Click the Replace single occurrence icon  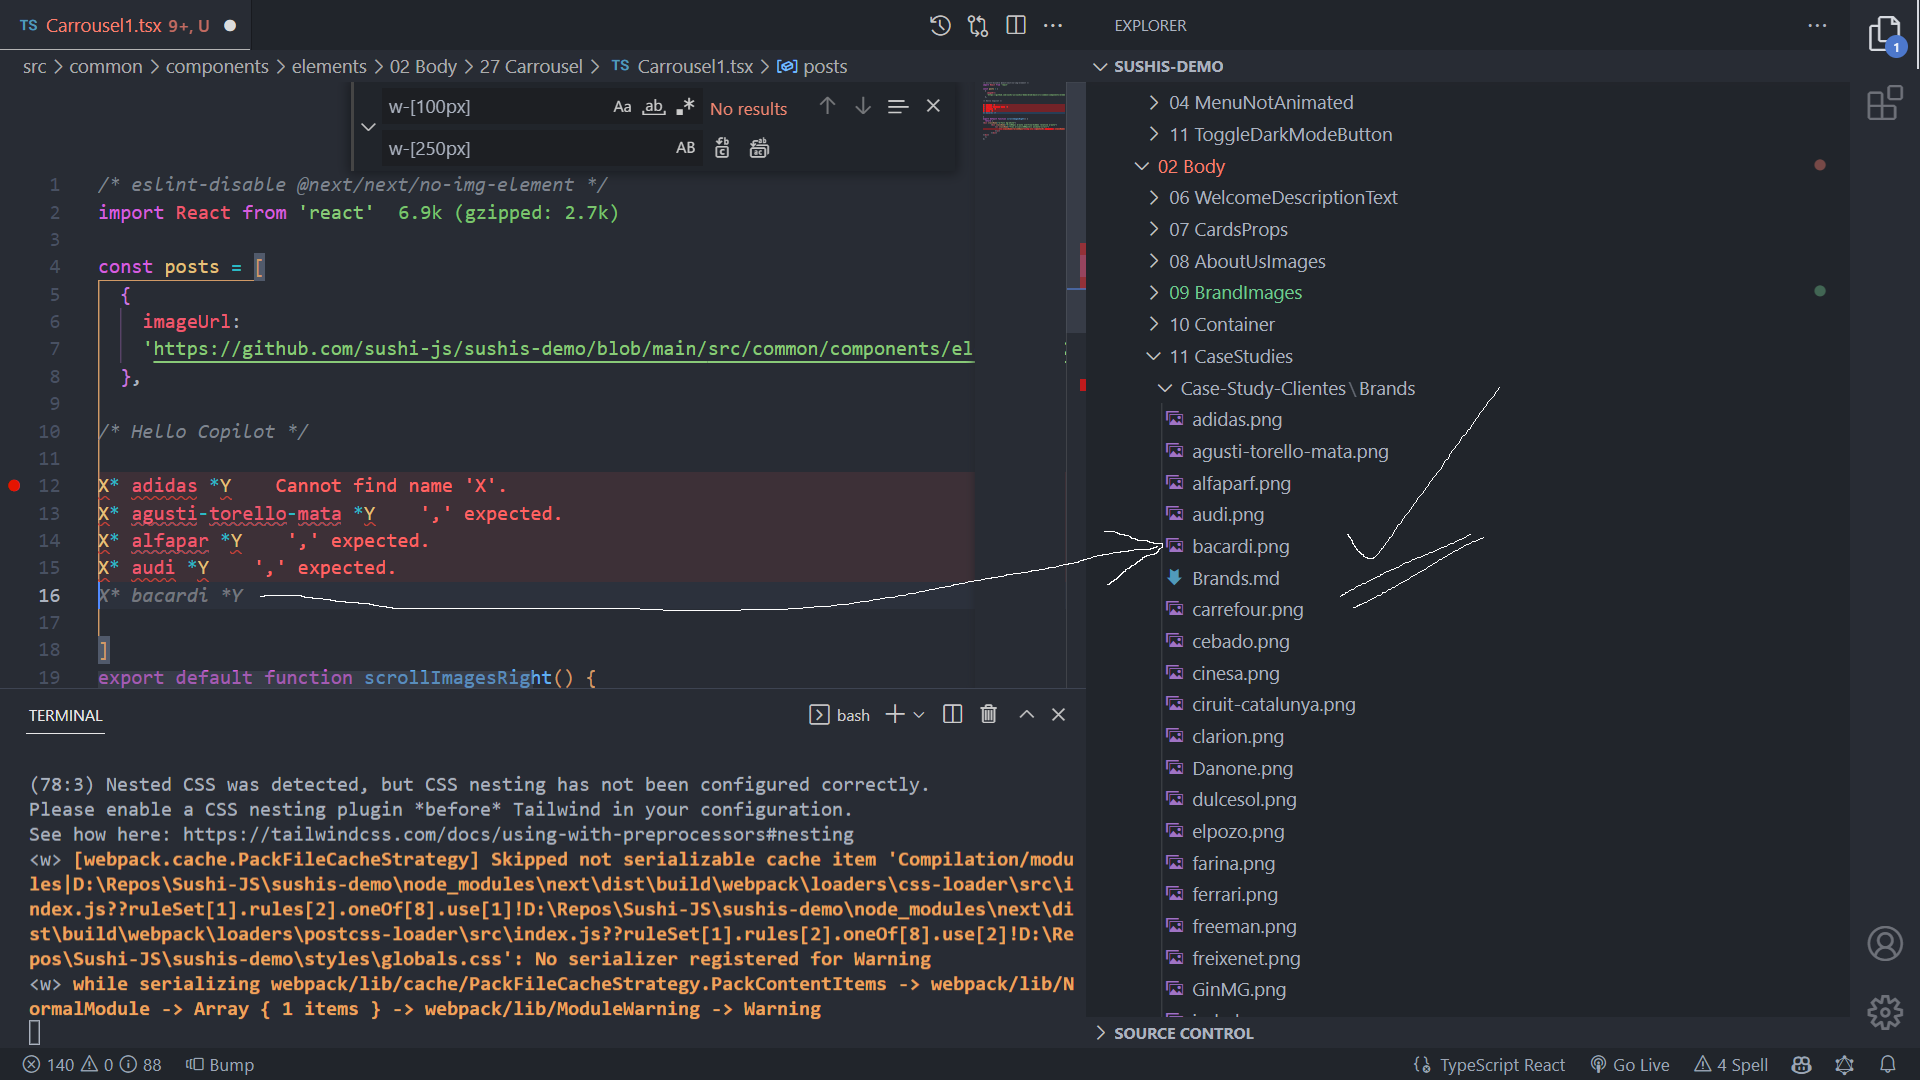point(722,148)
